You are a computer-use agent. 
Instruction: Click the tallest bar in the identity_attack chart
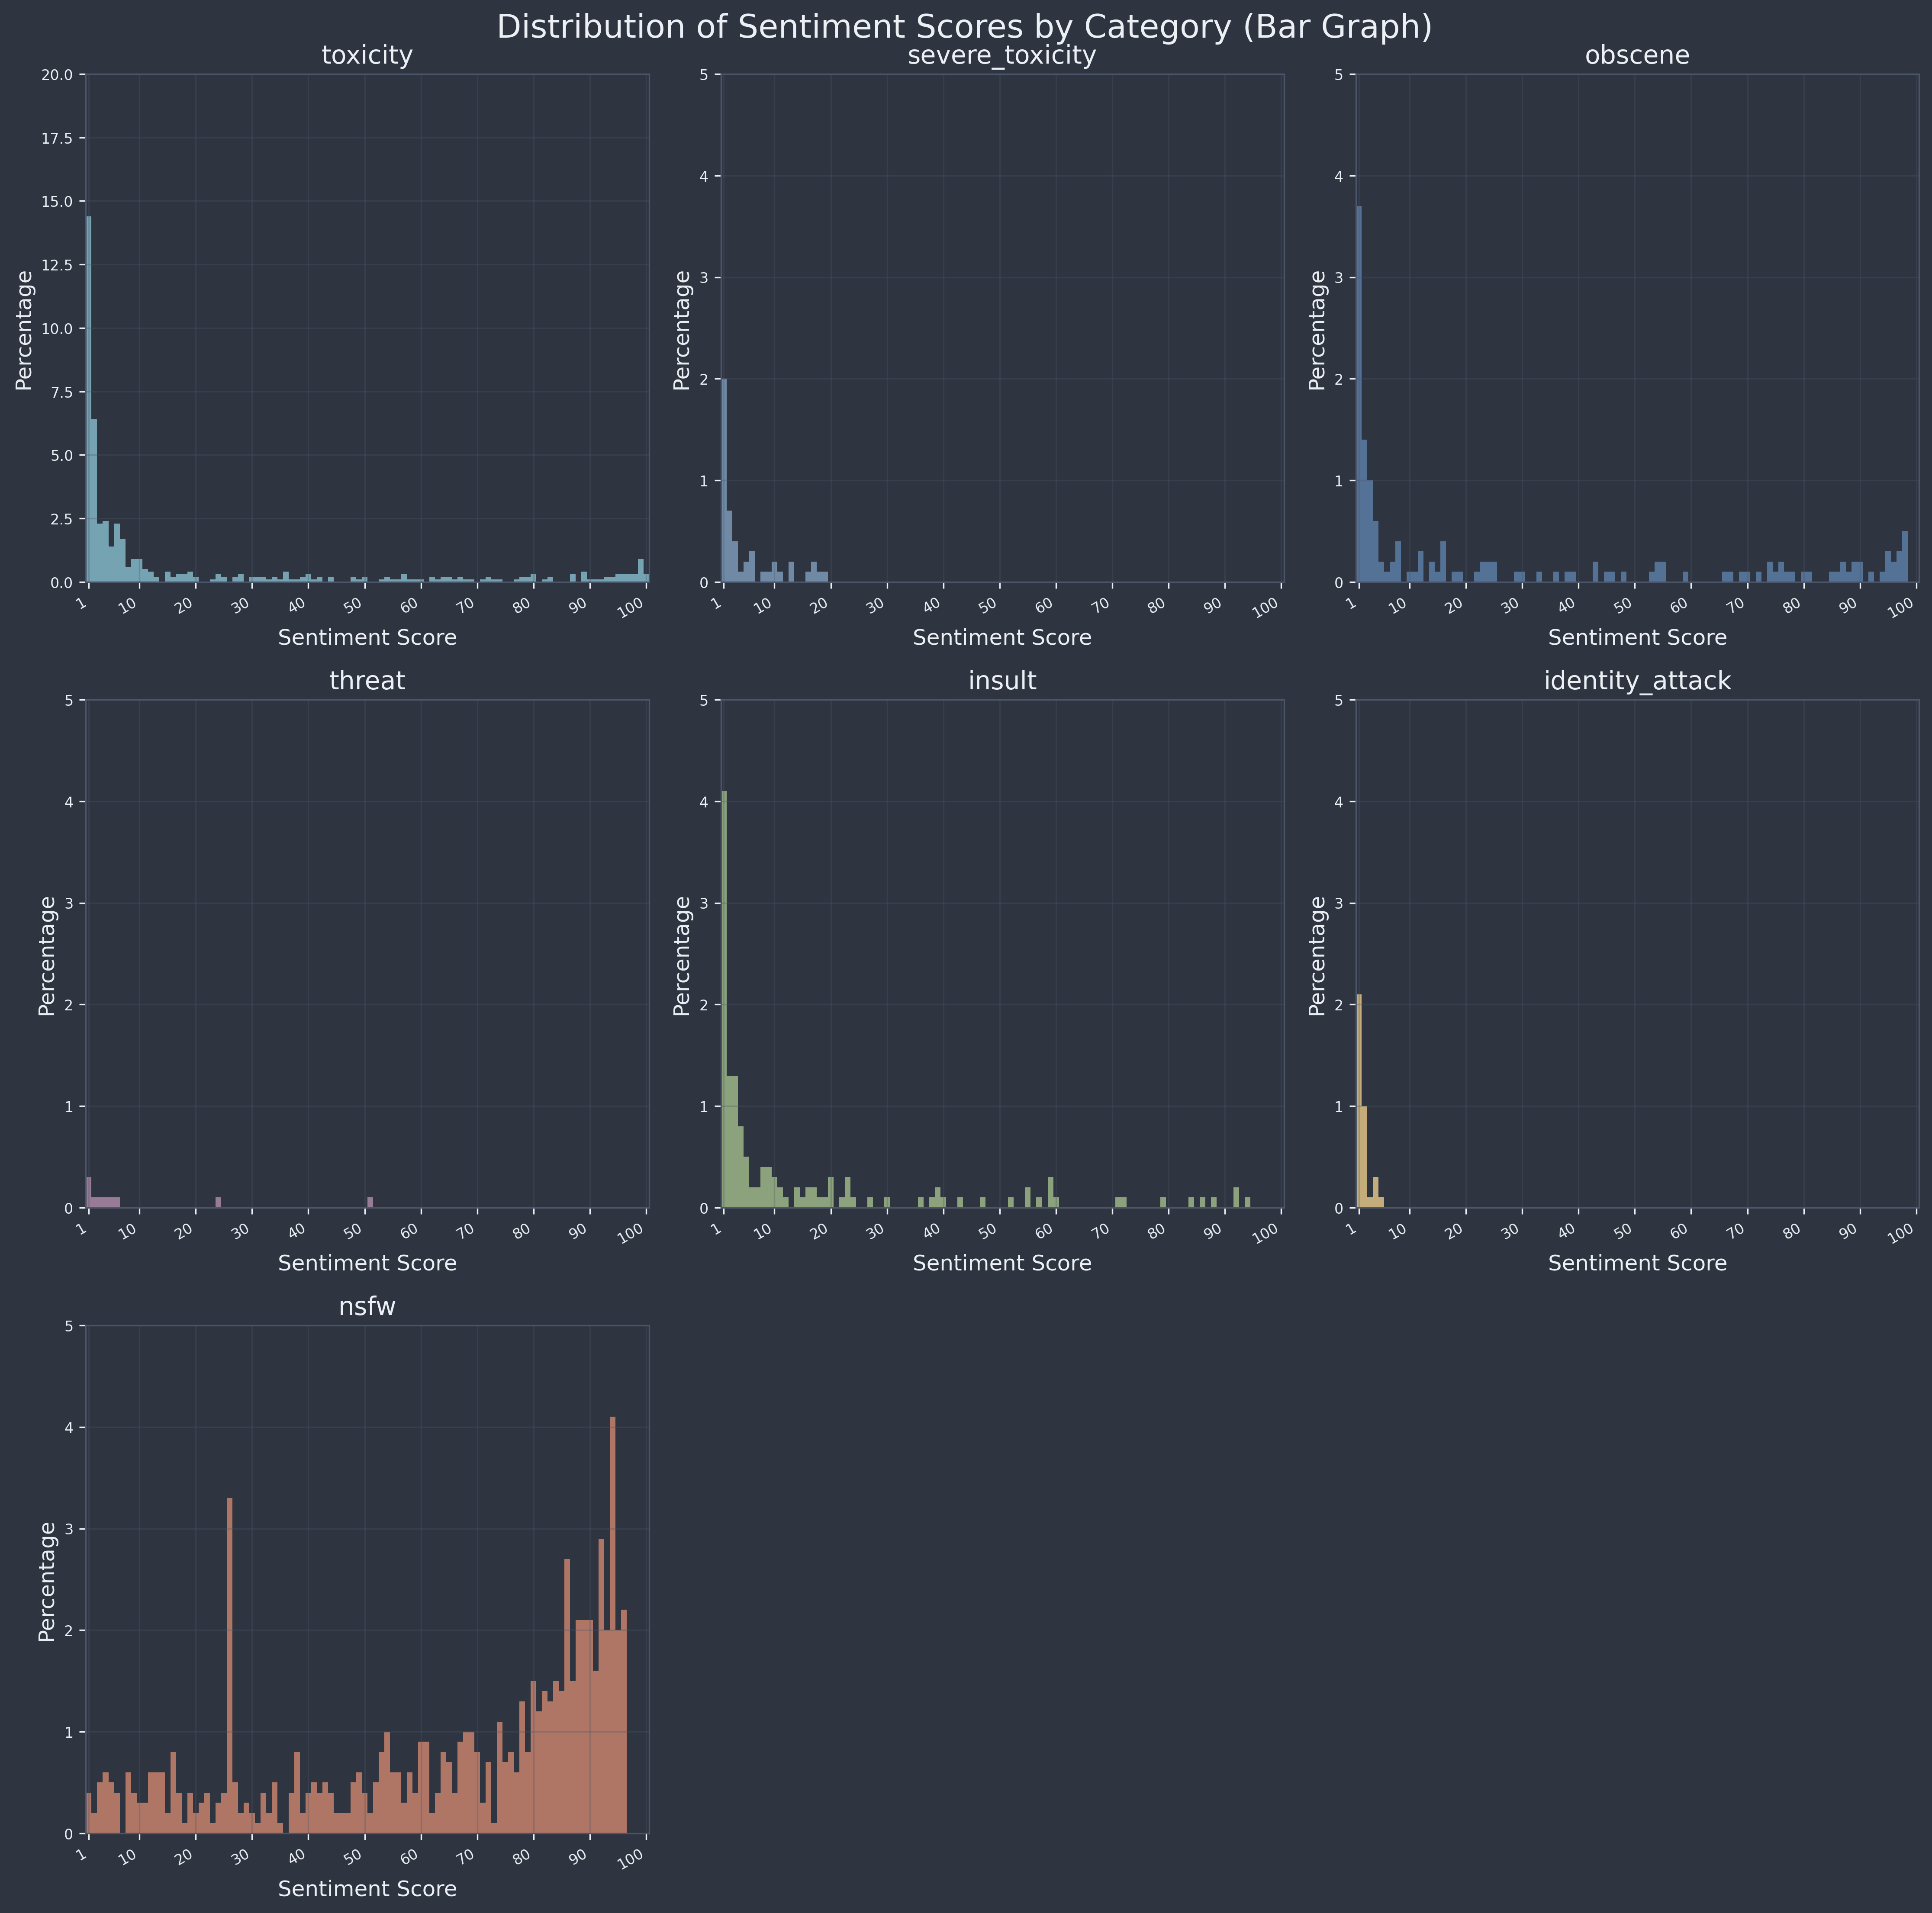(1359, 1101)
